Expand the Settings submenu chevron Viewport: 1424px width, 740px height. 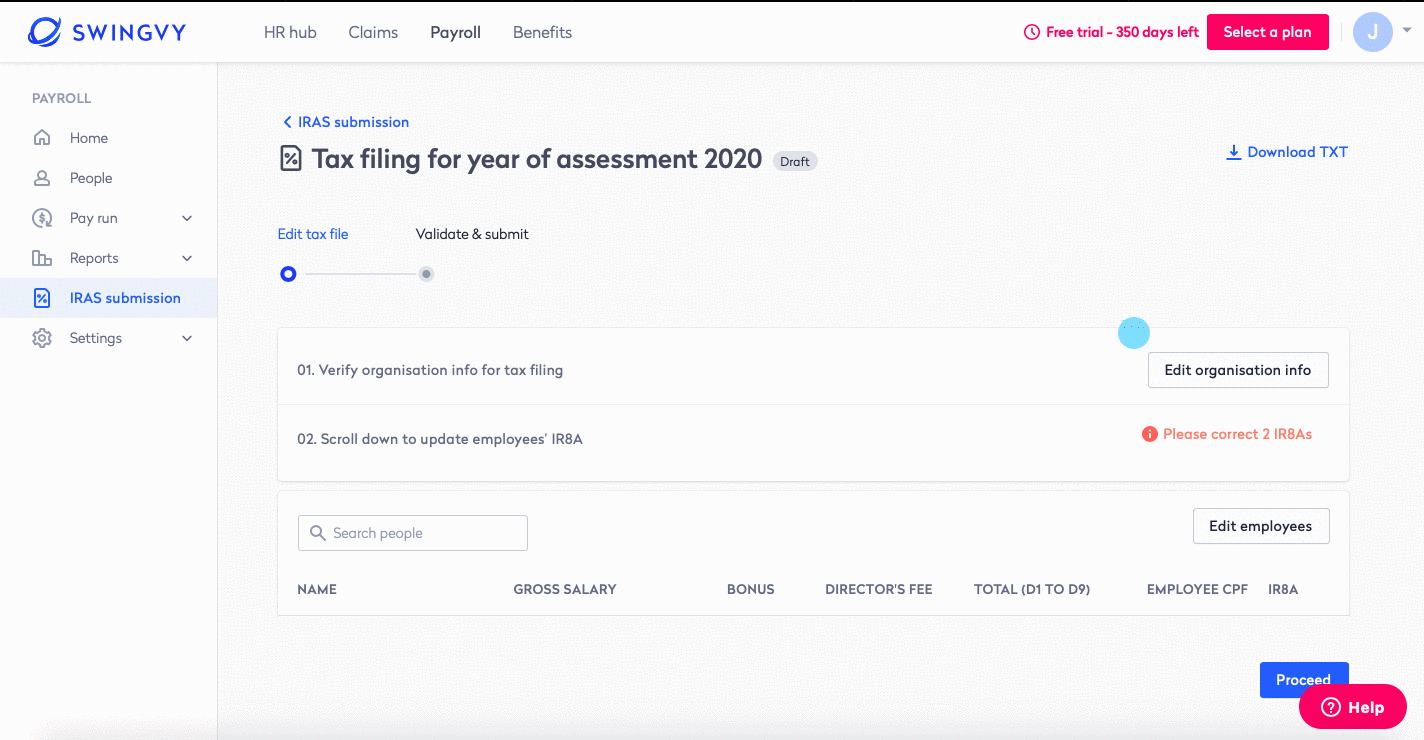point(187,338)
